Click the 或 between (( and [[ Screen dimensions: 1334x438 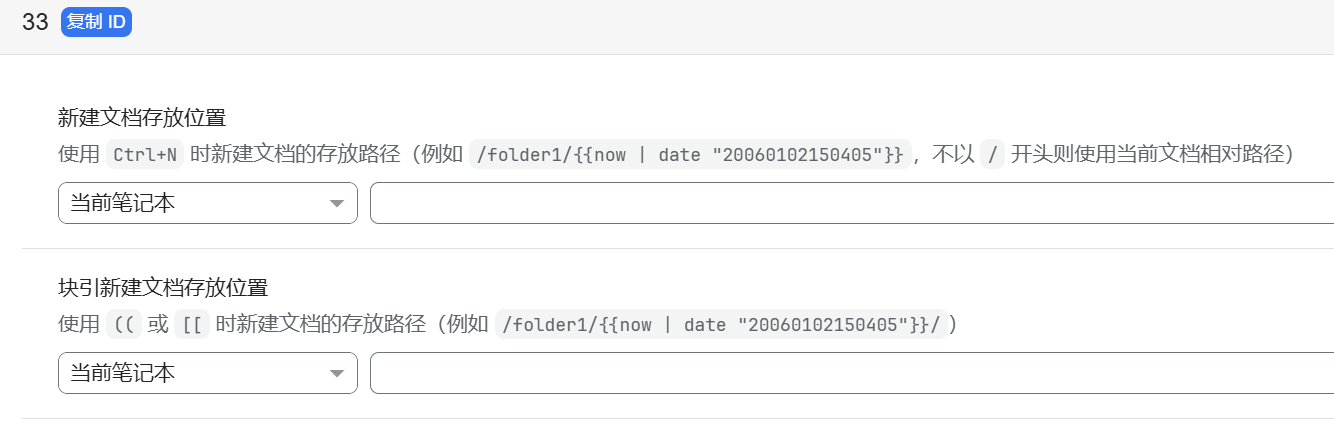point(157,324)
